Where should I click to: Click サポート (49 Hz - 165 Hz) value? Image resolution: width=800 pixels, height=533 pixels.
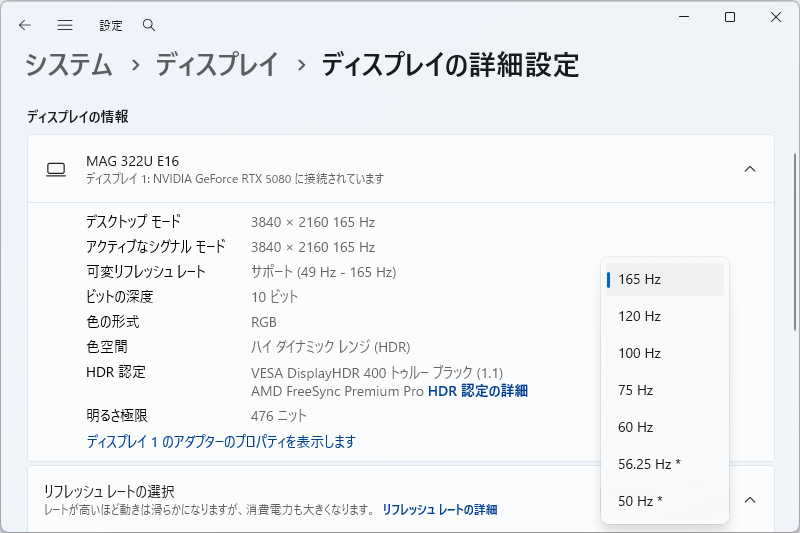323,272
